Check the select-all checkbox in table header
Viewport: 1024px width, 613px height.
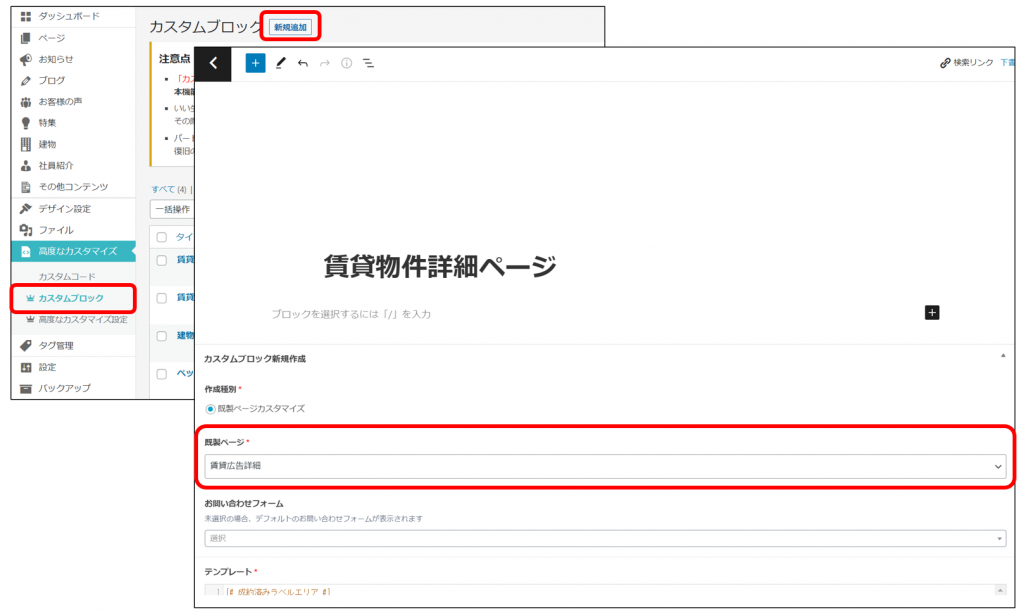[161, 237]
